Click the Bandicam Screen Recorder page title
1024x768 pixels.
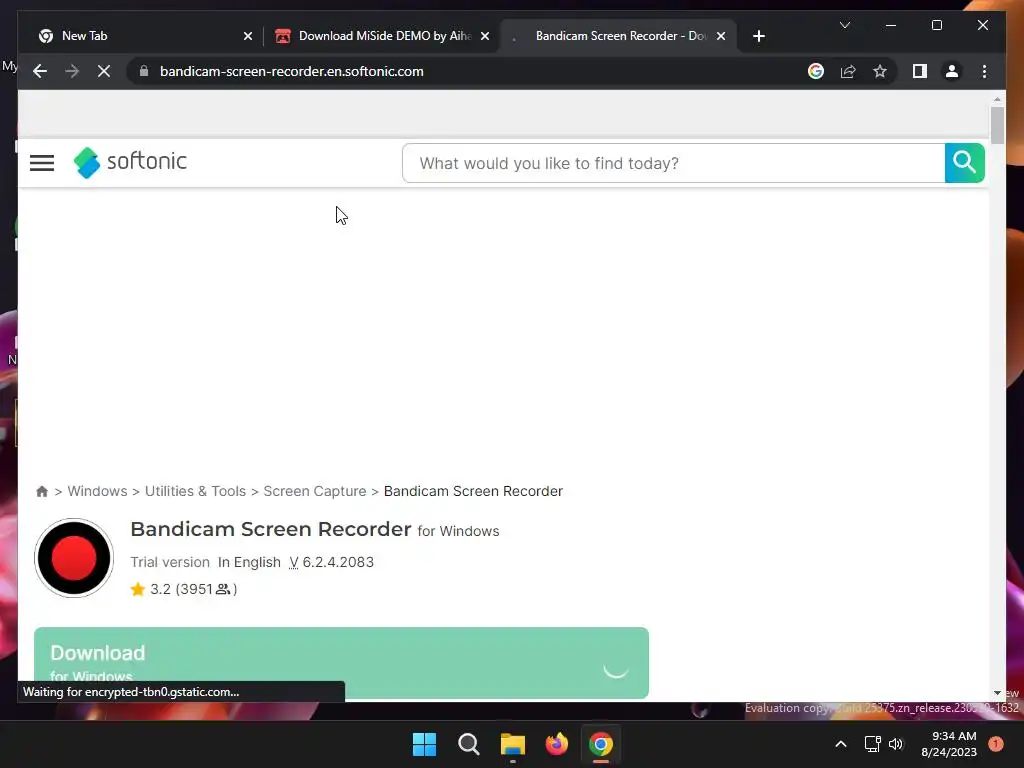[x=270, y=529]
